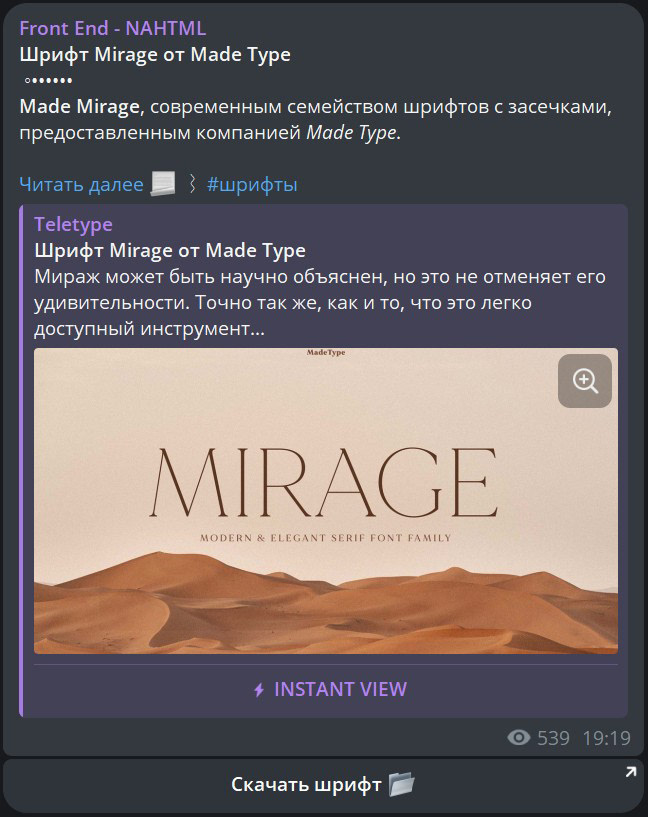The image size is (648, 817).
Task: Click the preview description starting with Мираж
Action: click(x=320, y=303)
